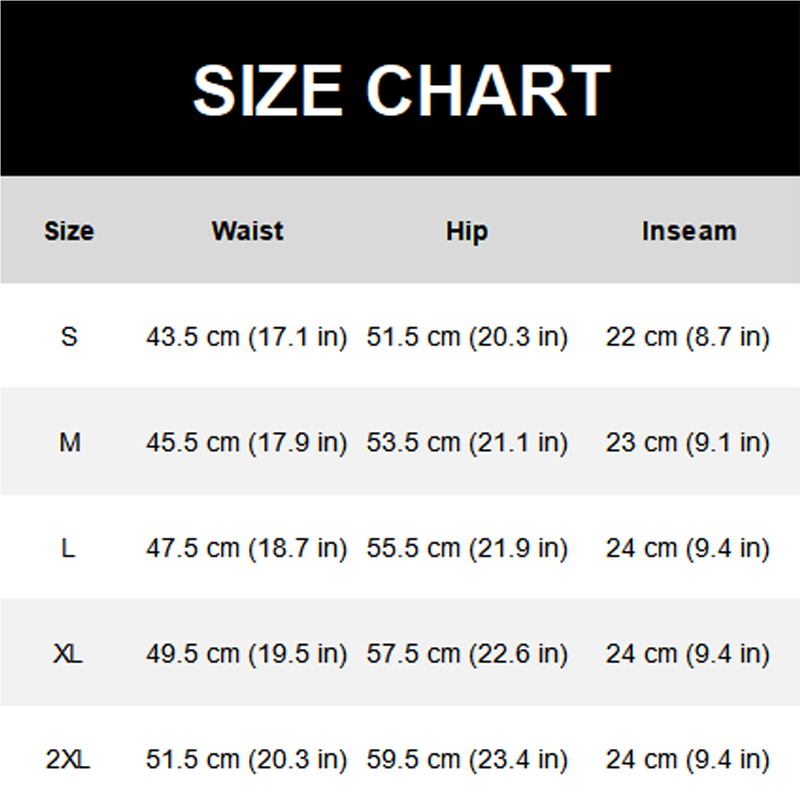Select the XL size label
This screenshot has height=800, width=800.
coord(68,655)
